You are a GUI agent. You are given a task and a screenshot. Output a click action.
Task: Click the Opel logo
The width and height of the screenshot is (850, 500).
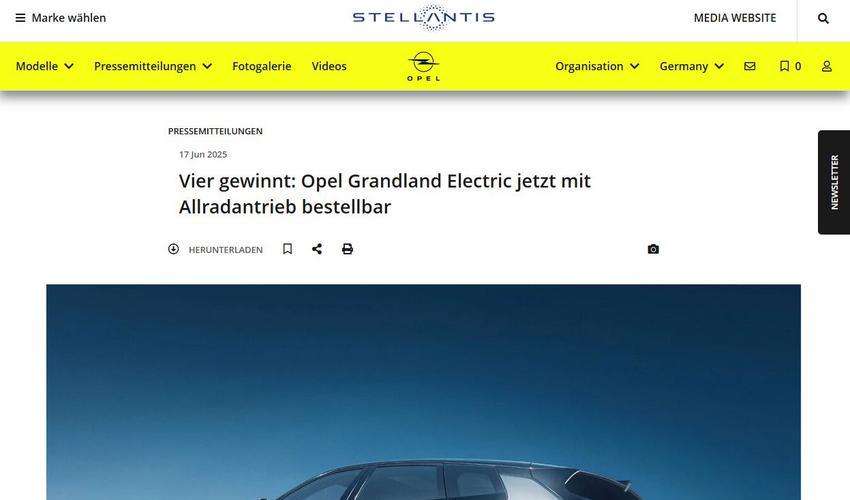423,66
